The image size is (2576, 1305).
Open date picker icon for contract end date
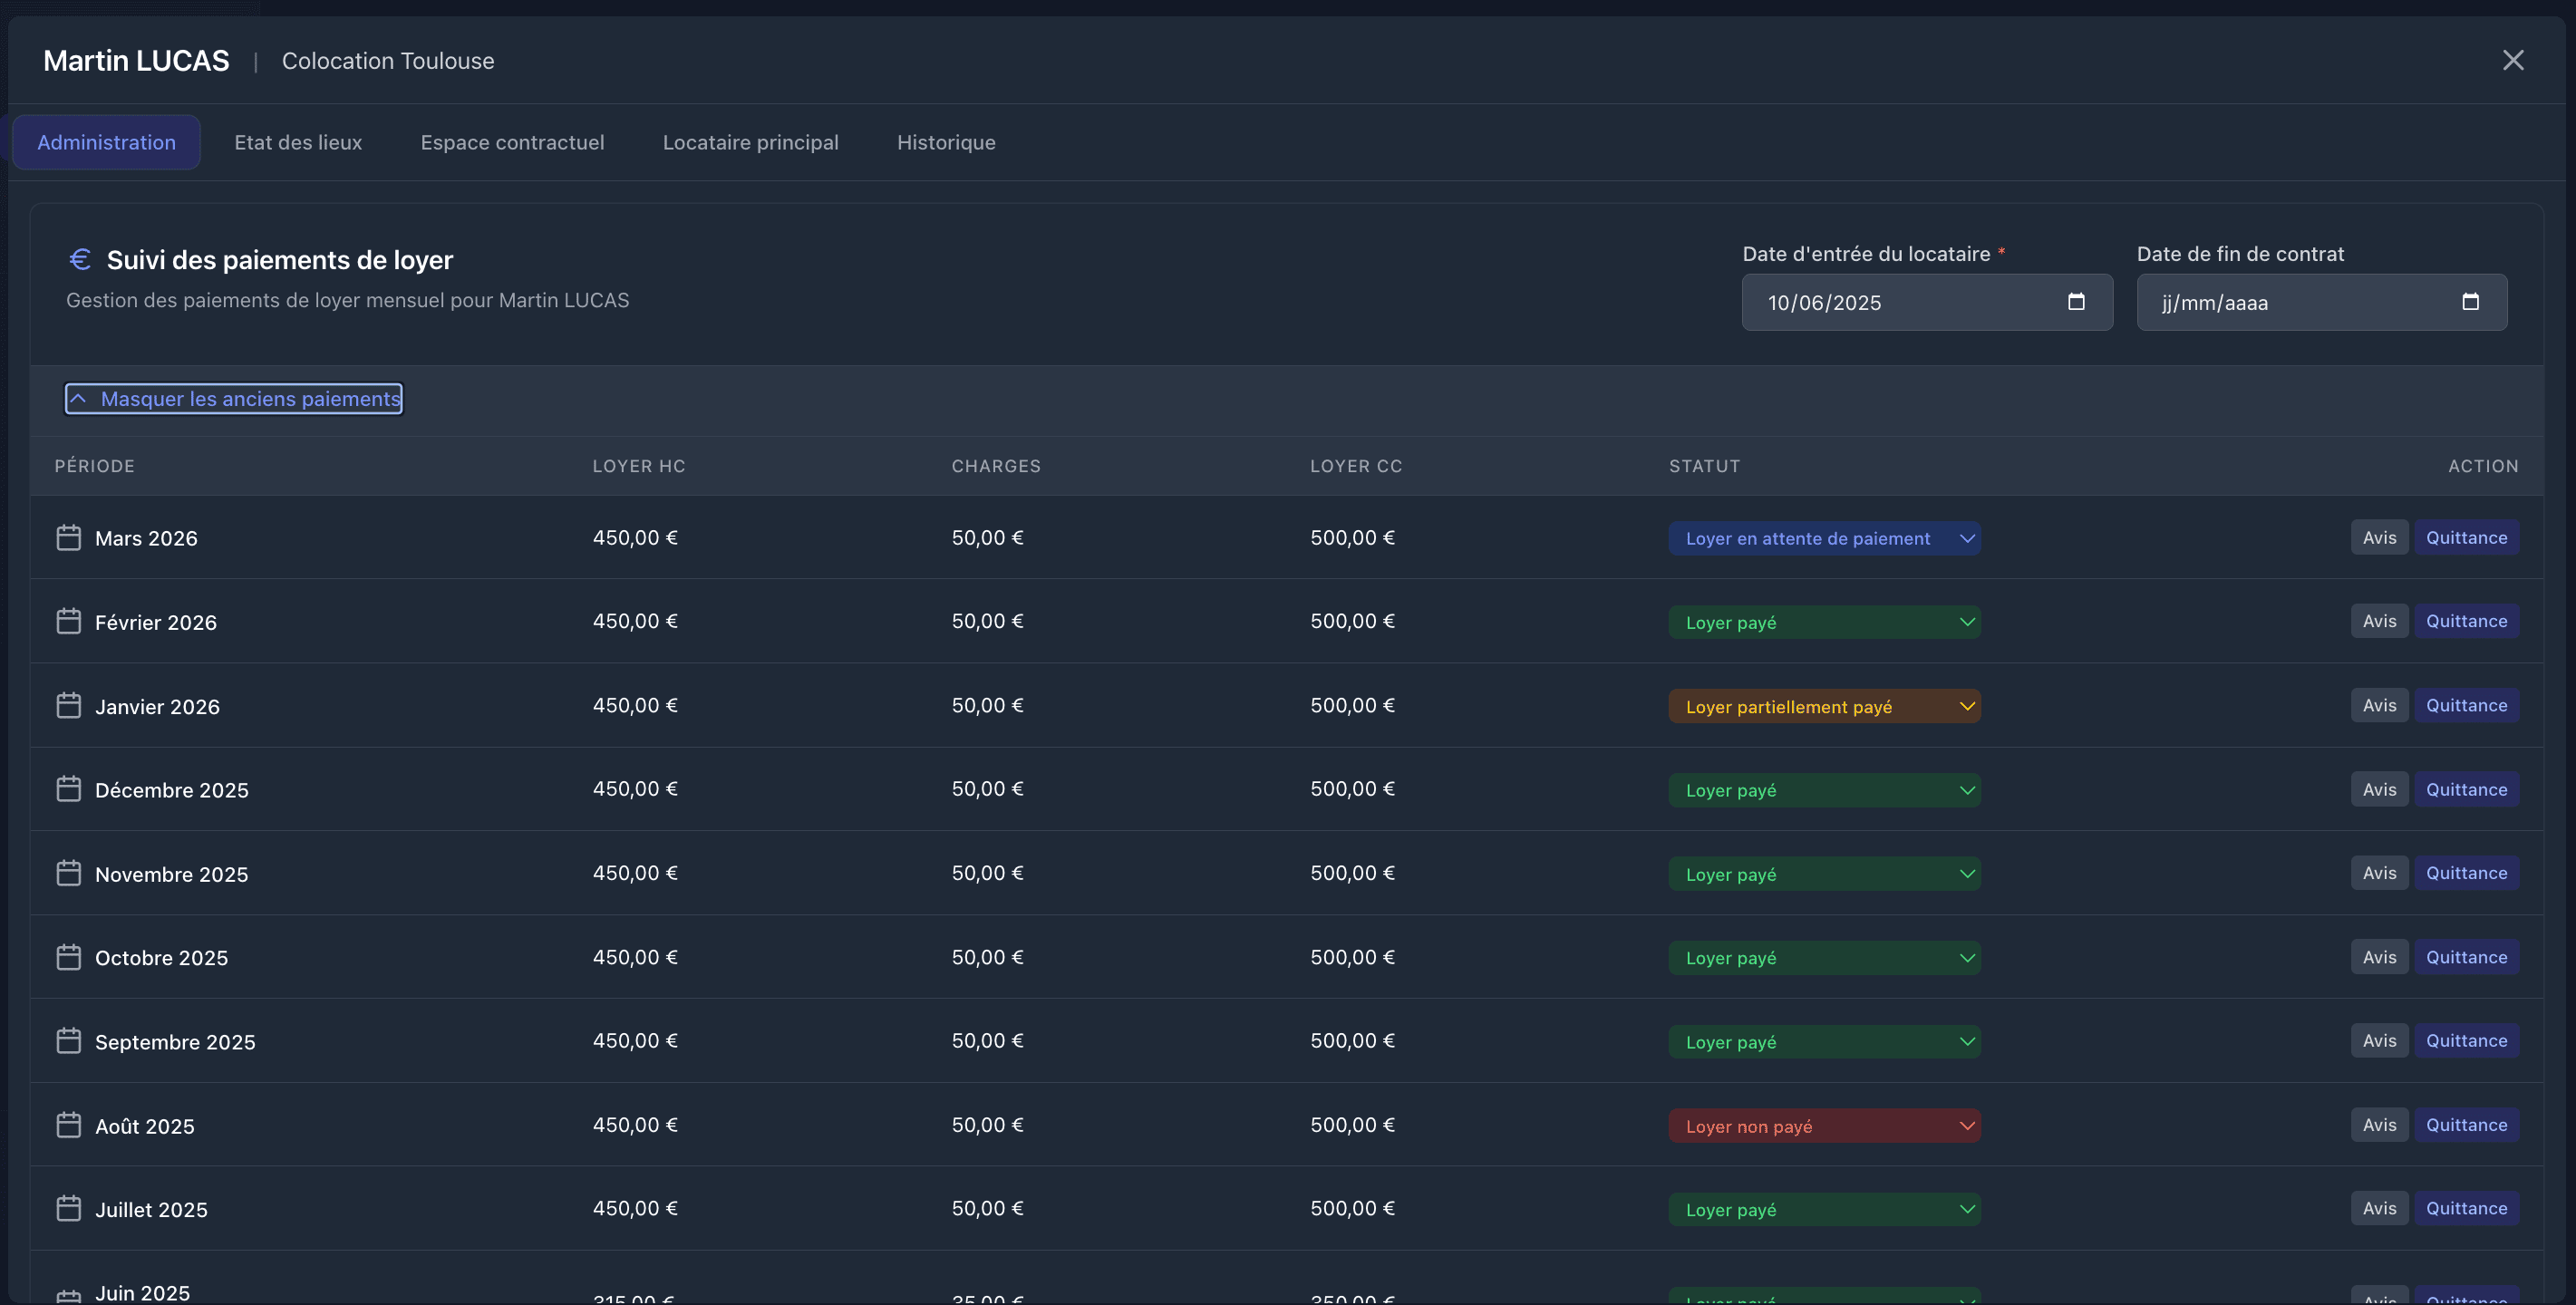coord(2470,302)
